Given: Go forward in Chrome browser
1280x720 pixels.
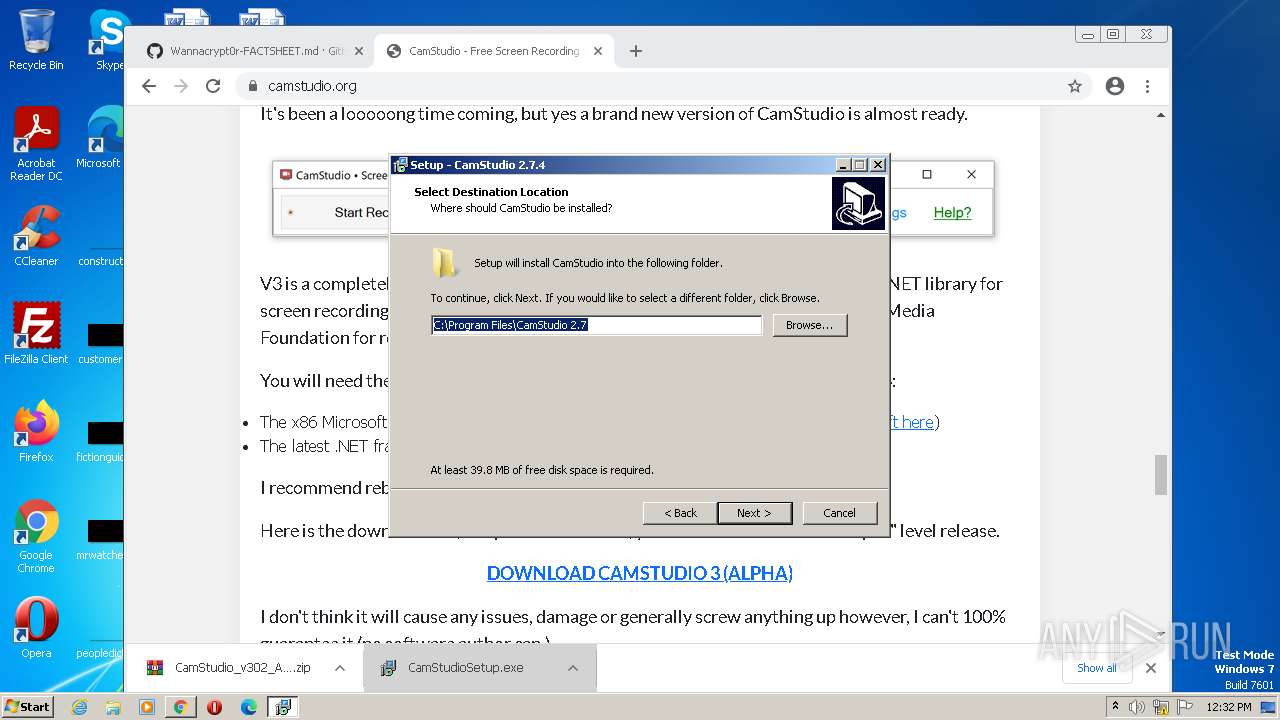Looking at the screenshot, I should tap(181, 86).
